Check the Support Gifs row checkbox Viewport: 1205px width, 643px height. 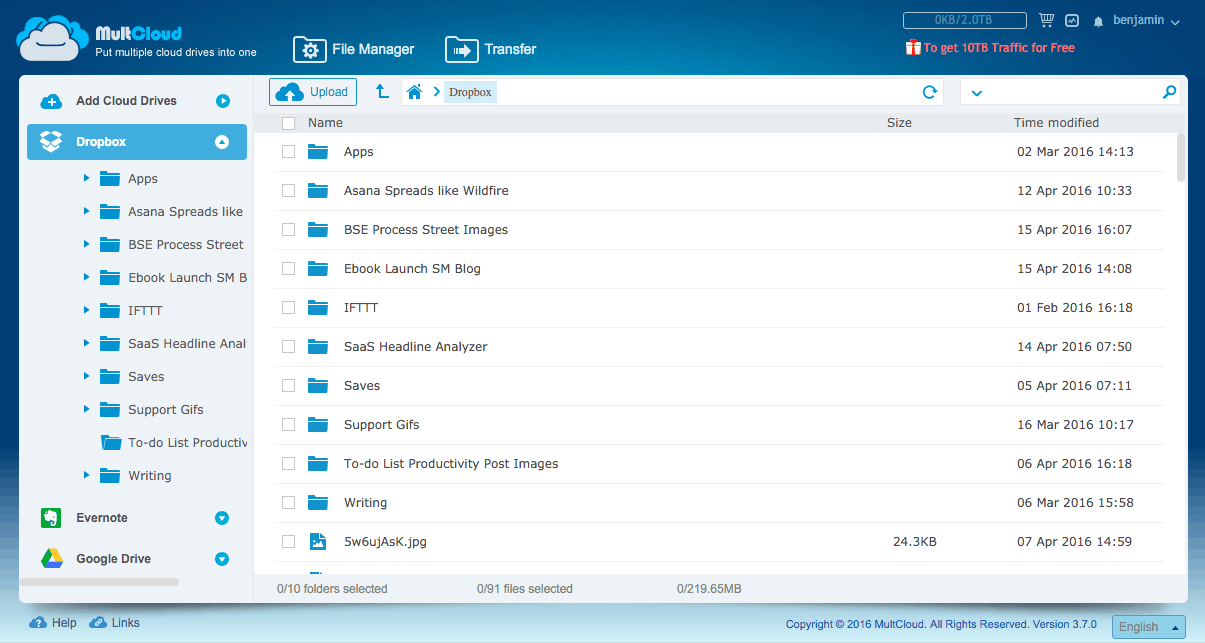pyautogui.click(x=288, y=425)
